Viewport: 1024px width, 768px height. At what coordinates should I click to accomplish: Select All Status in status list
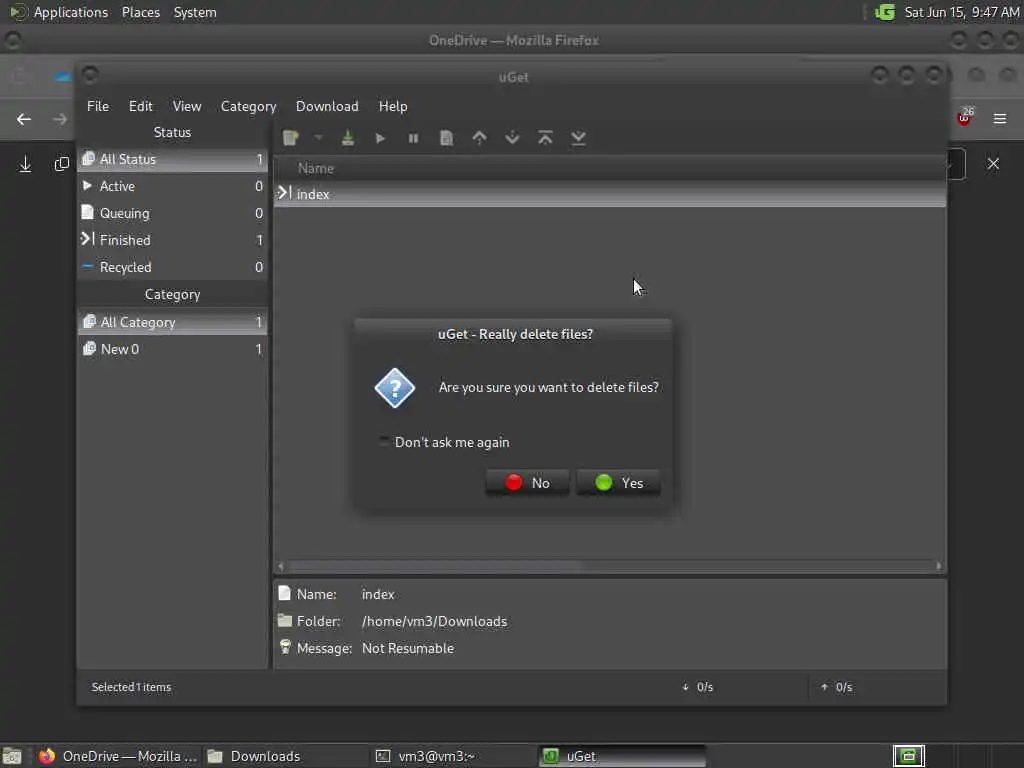pyautogui.click(x=172, y=159)
